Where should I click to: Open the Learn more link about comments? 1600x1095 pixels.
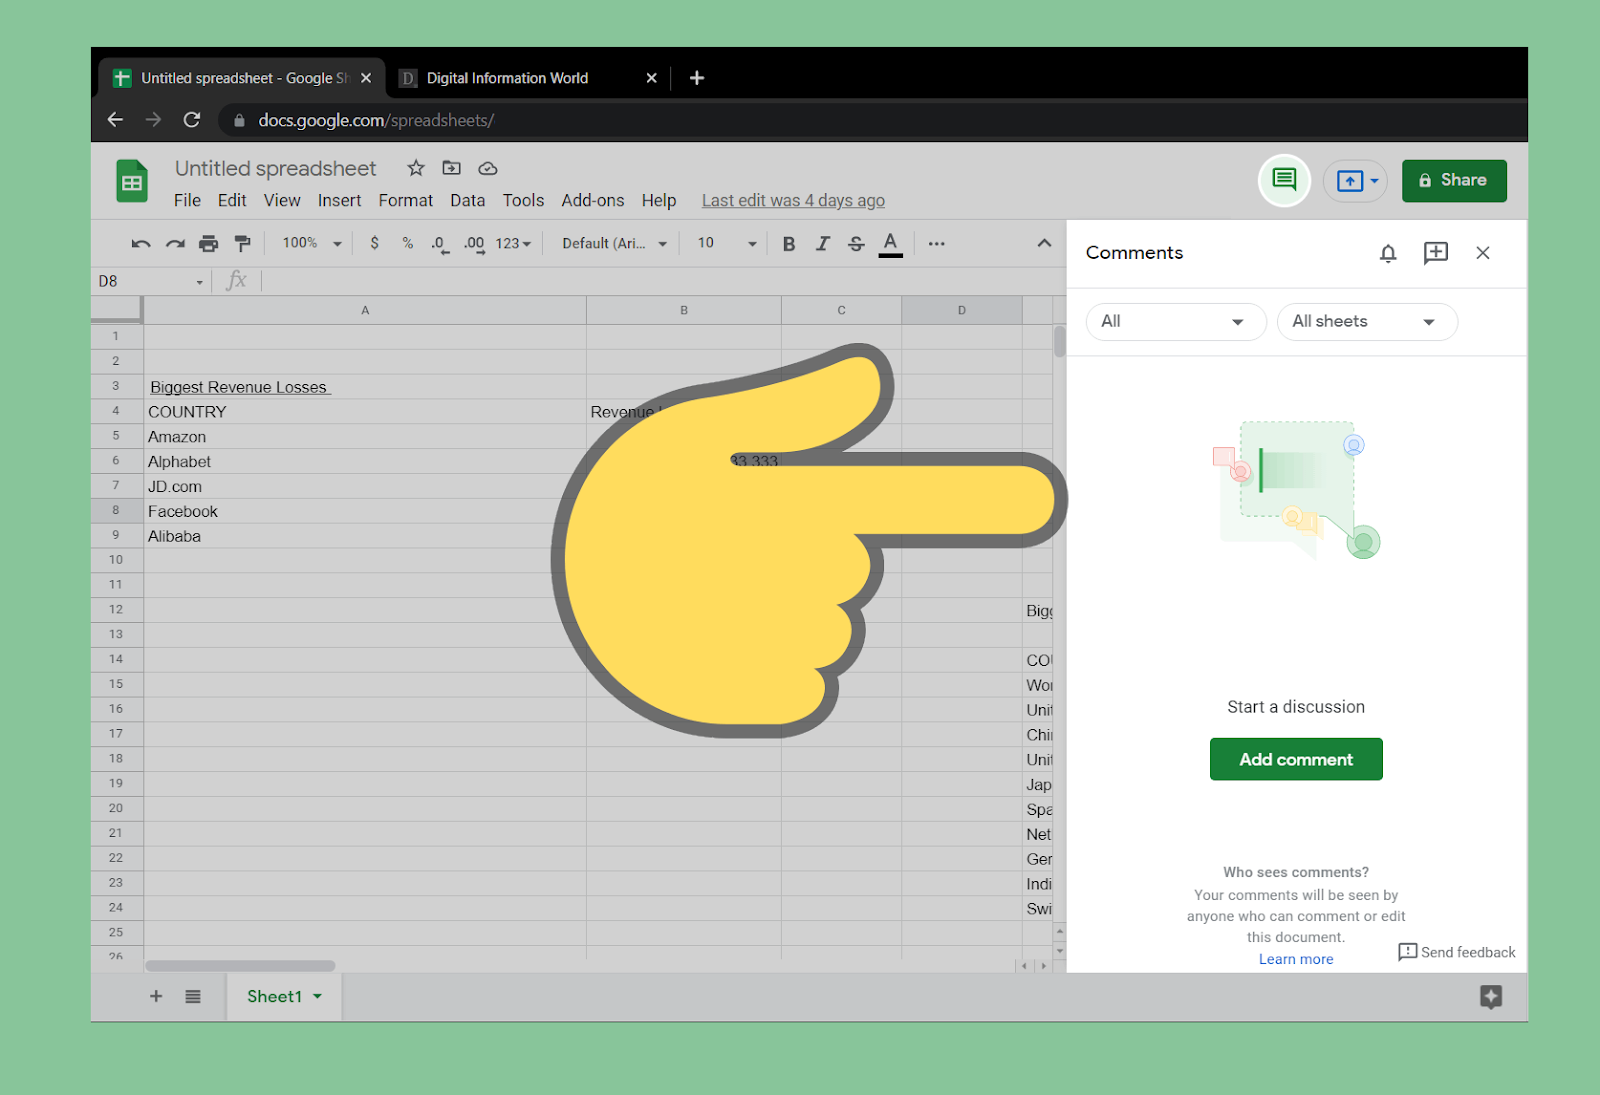click(1295, 958)
